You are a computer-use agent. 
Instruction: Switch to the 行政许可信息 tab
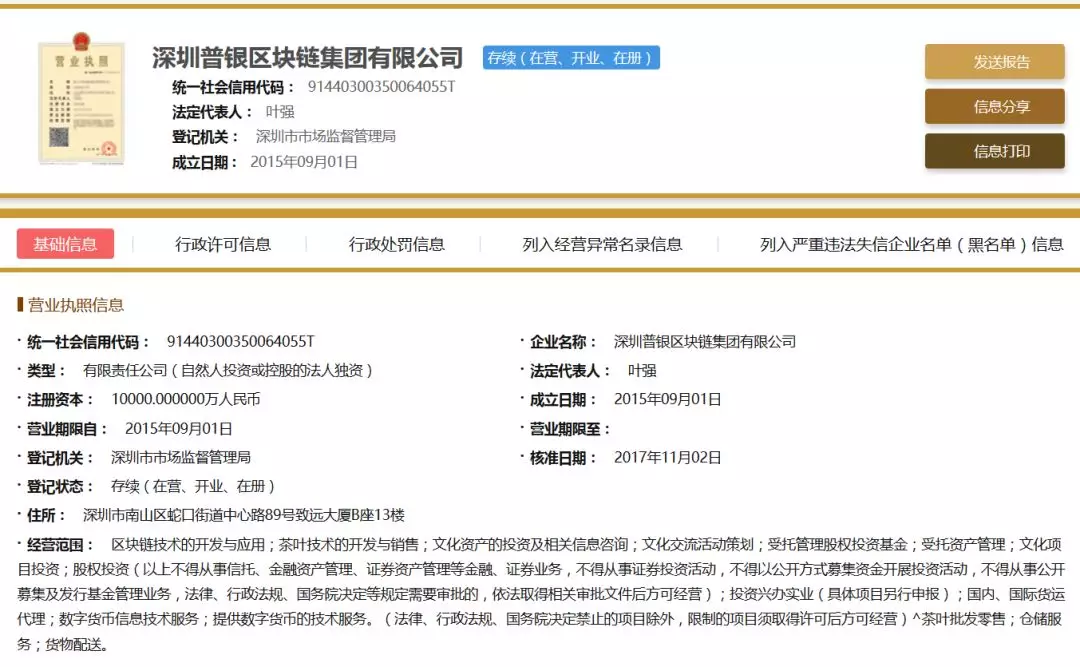click(223, 244)
